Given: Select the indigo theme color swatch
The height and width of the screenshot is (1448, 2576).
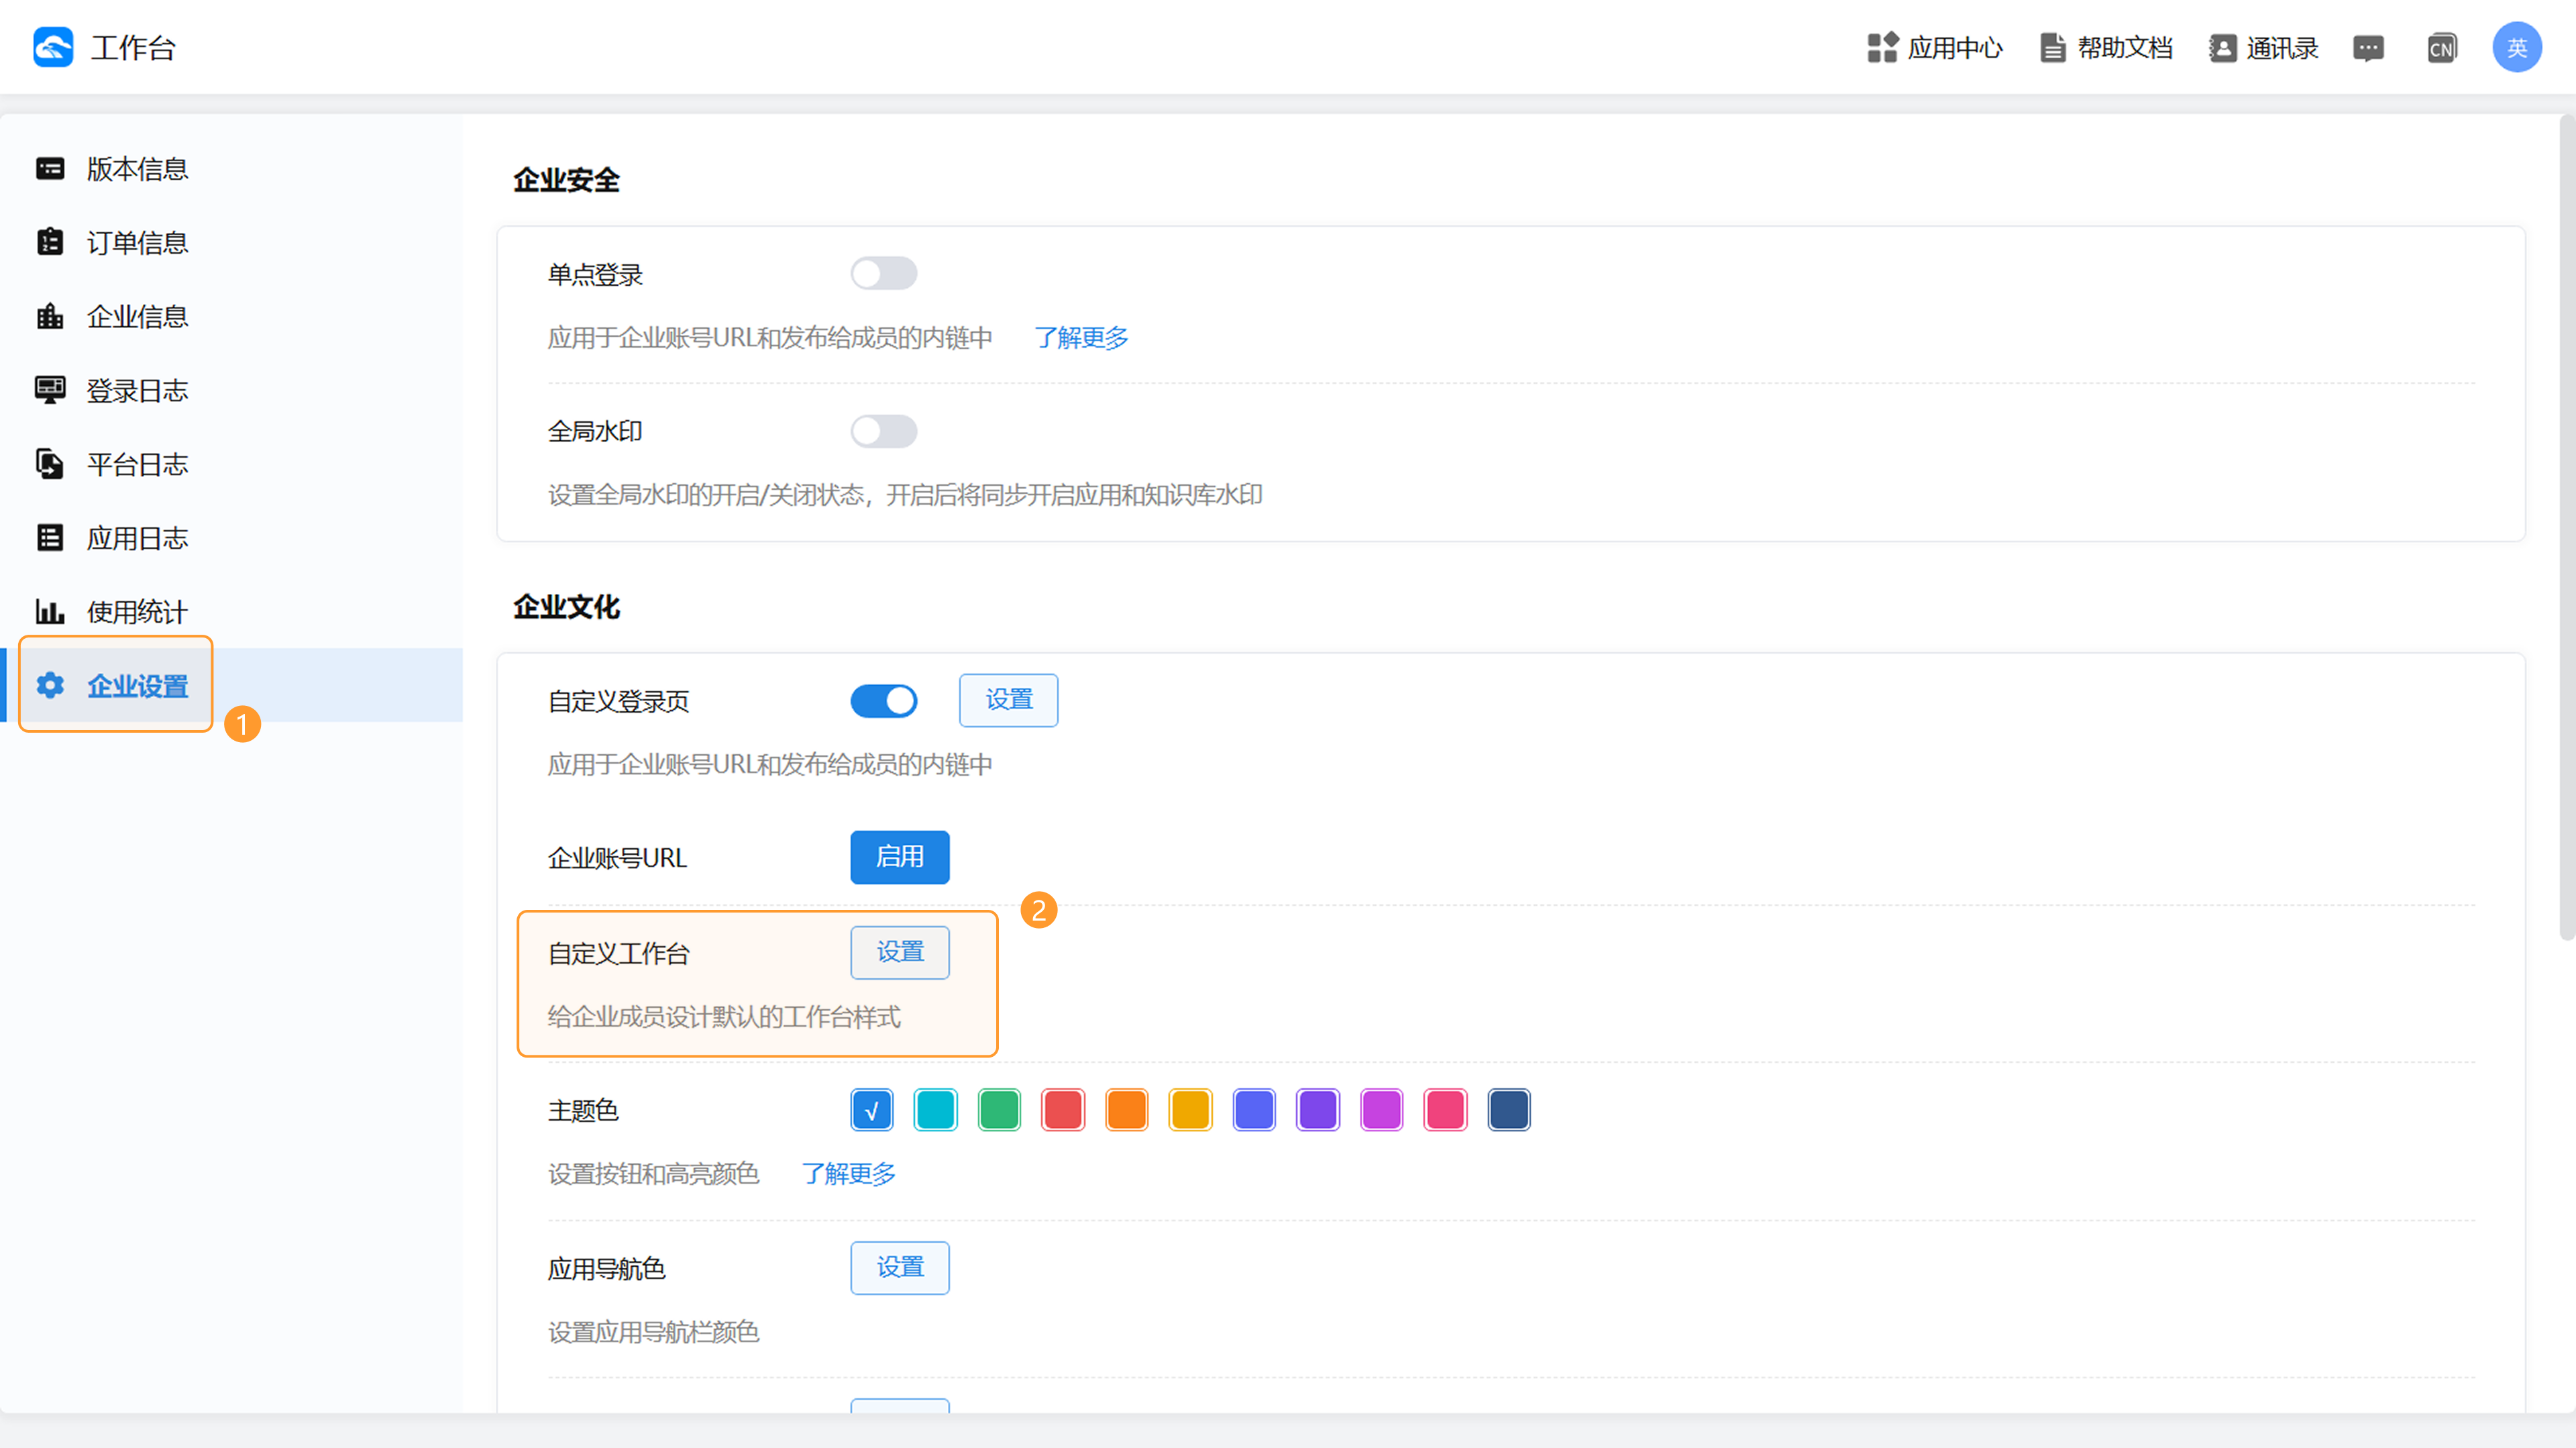Looking at the screenshot, I should click(x=1254, y=1110).
